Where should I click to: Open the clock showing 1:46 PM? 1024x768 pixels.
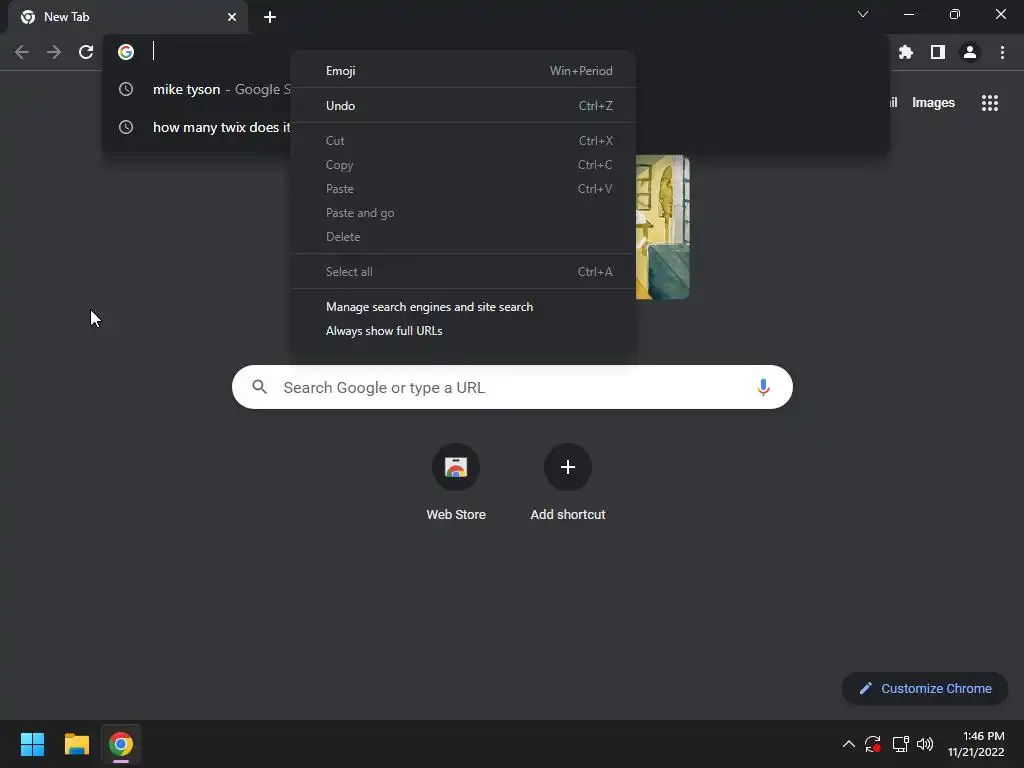coord(976,744)
